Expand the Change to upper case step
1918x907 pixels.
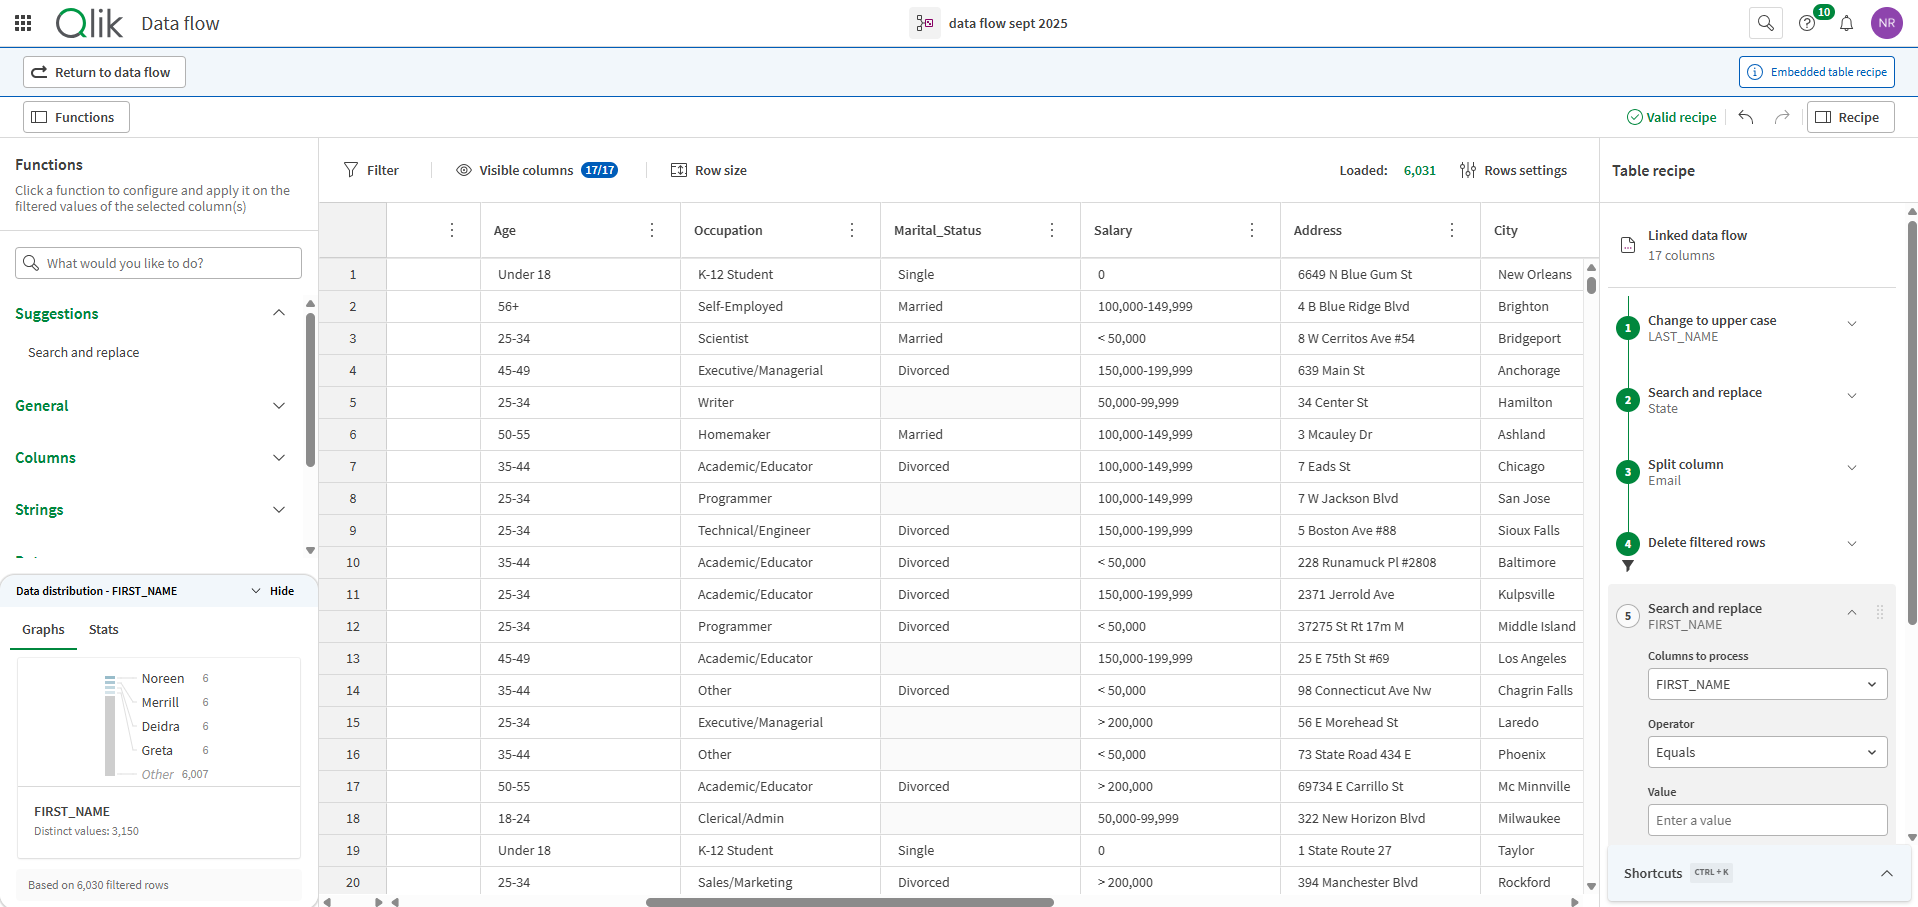click(1852, 323)
